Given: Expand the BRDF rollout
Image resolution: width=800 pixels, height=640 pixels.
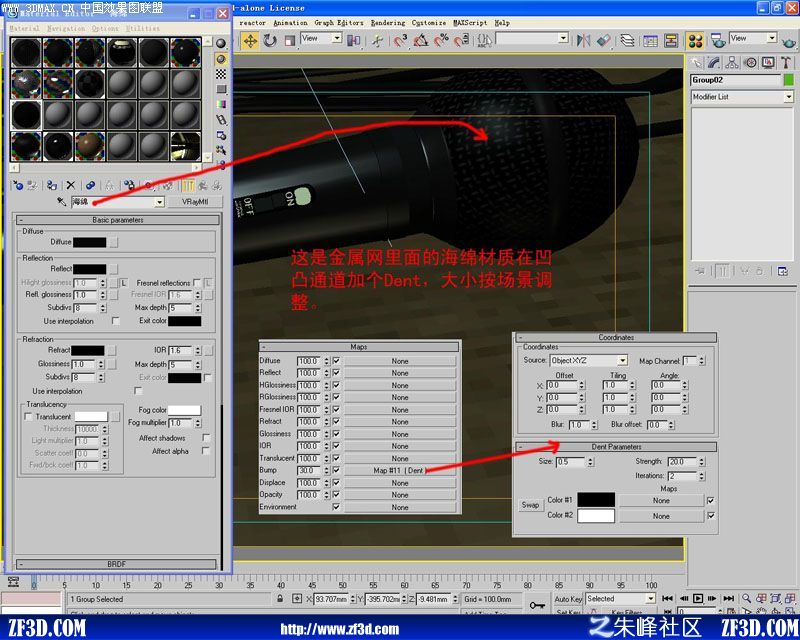Looking at the screenshot, I should coord(117,564).
